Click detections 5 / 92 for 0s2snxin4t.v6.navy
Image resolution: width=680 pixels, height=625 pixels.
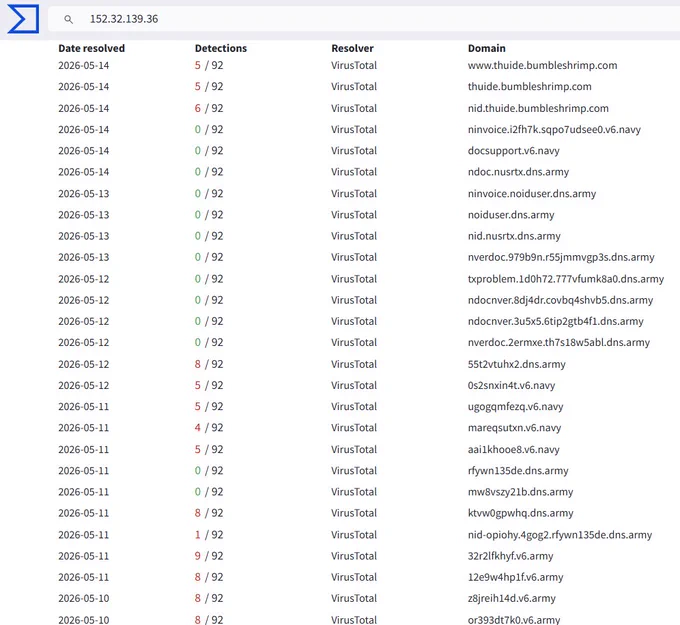(x=209, y=386)
